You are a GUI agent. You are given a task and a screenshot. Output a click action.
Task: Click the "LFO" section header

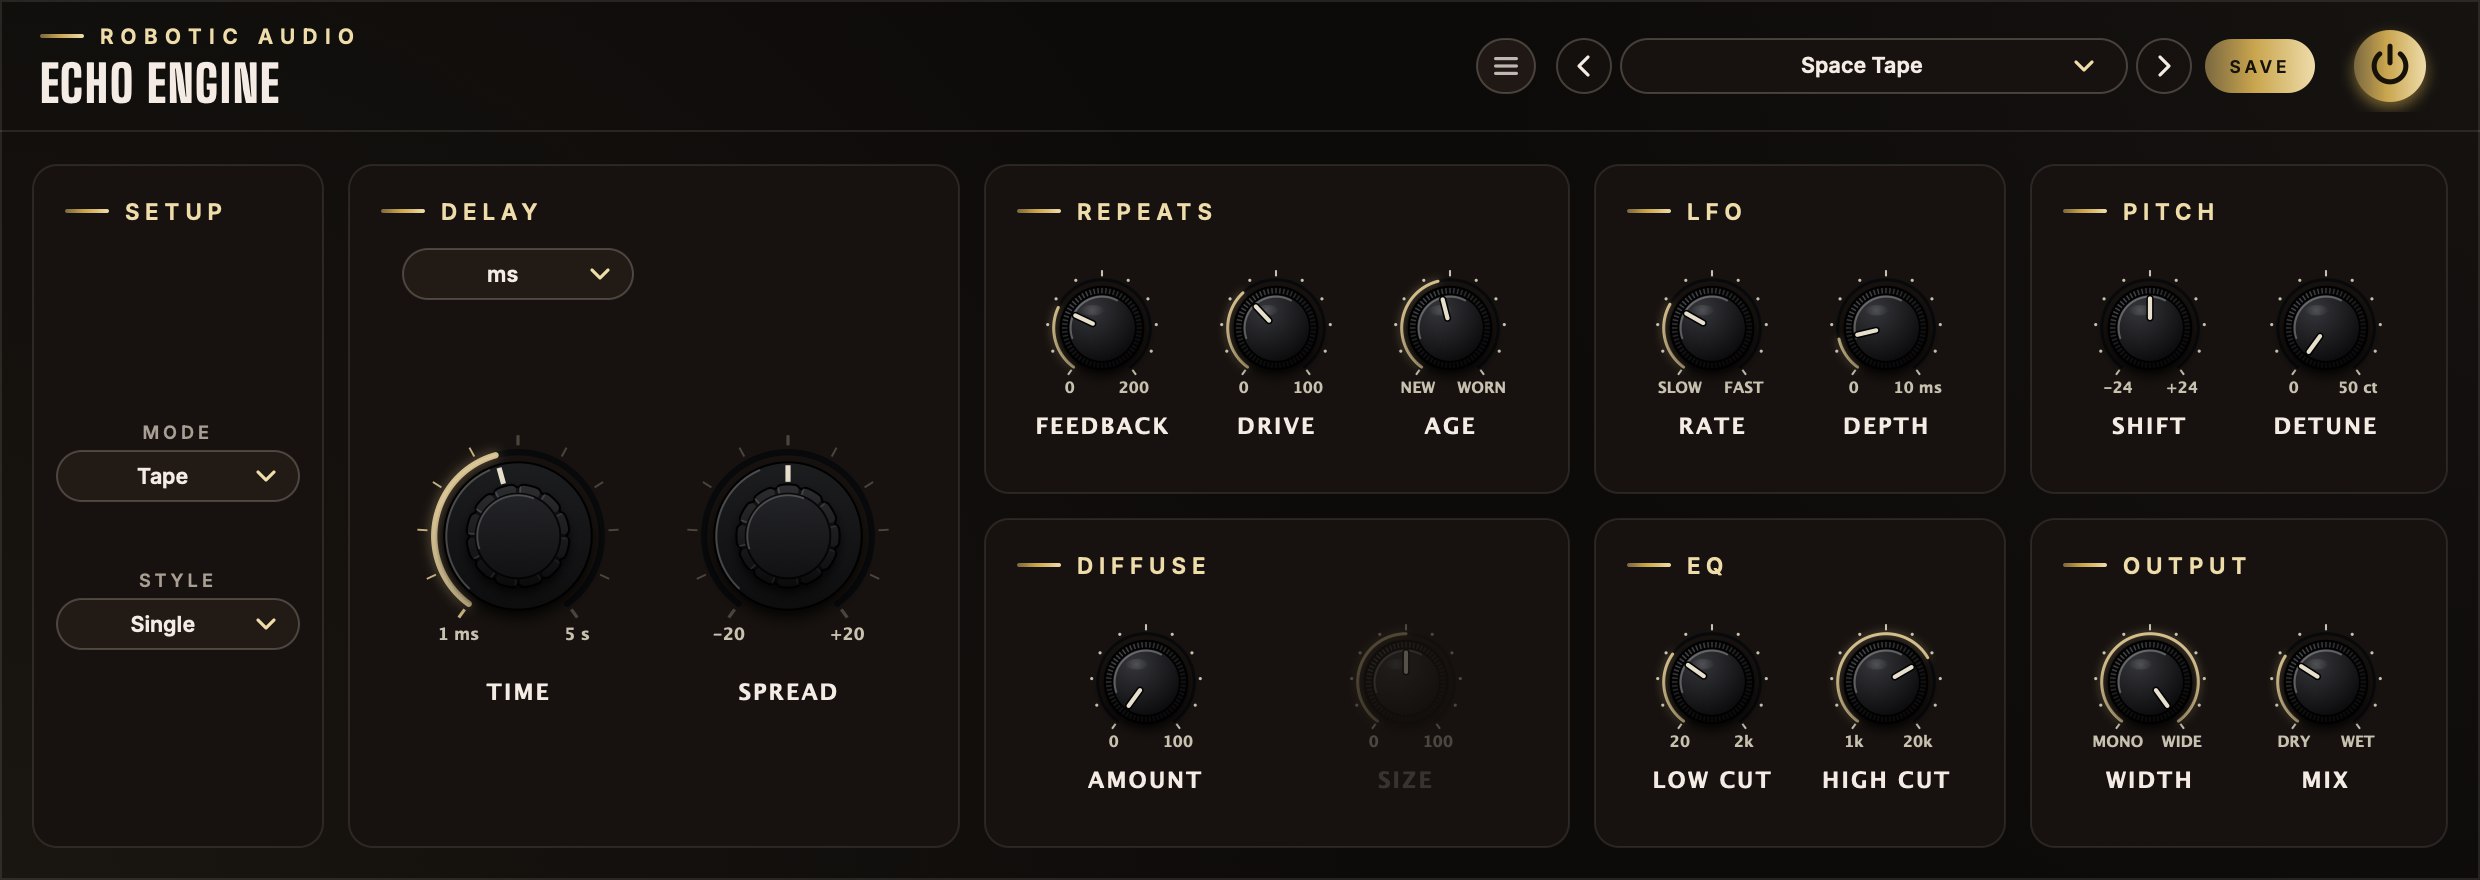1715,212
